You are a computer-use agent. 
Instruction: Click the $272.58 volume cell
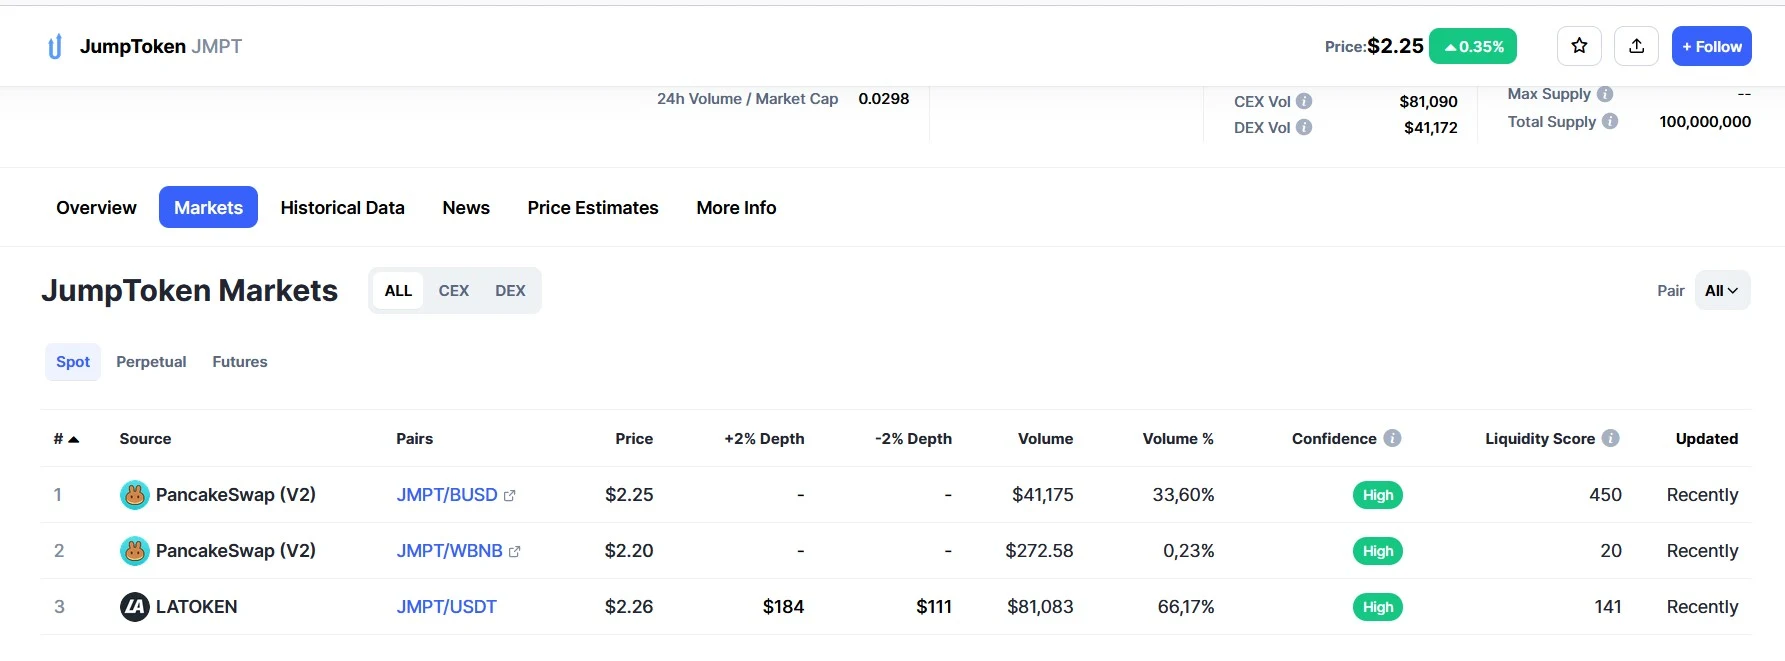click(1039, 551)
